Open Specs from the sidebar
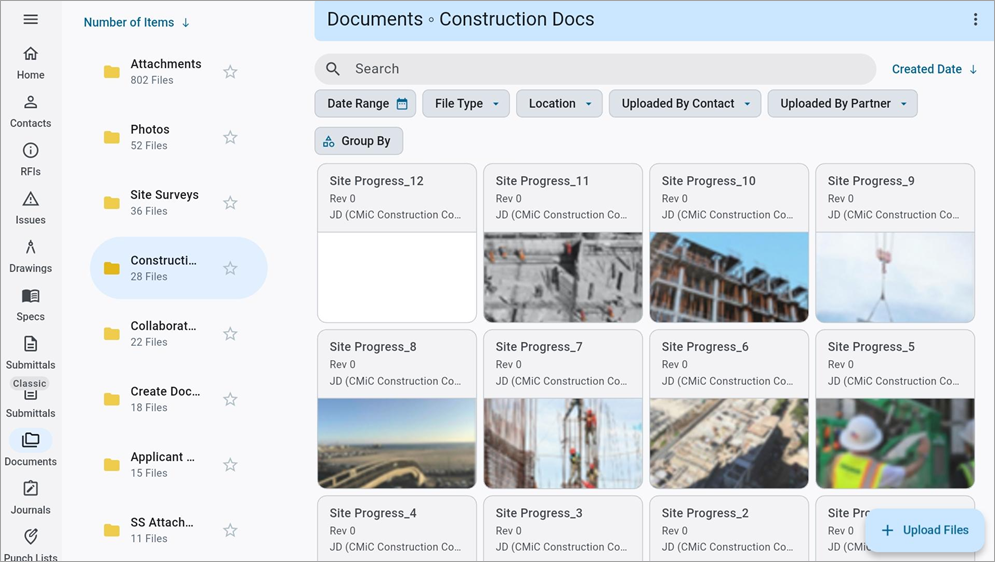Image resolution: width=995 pixels, height=562 pixels. [30, 304]
